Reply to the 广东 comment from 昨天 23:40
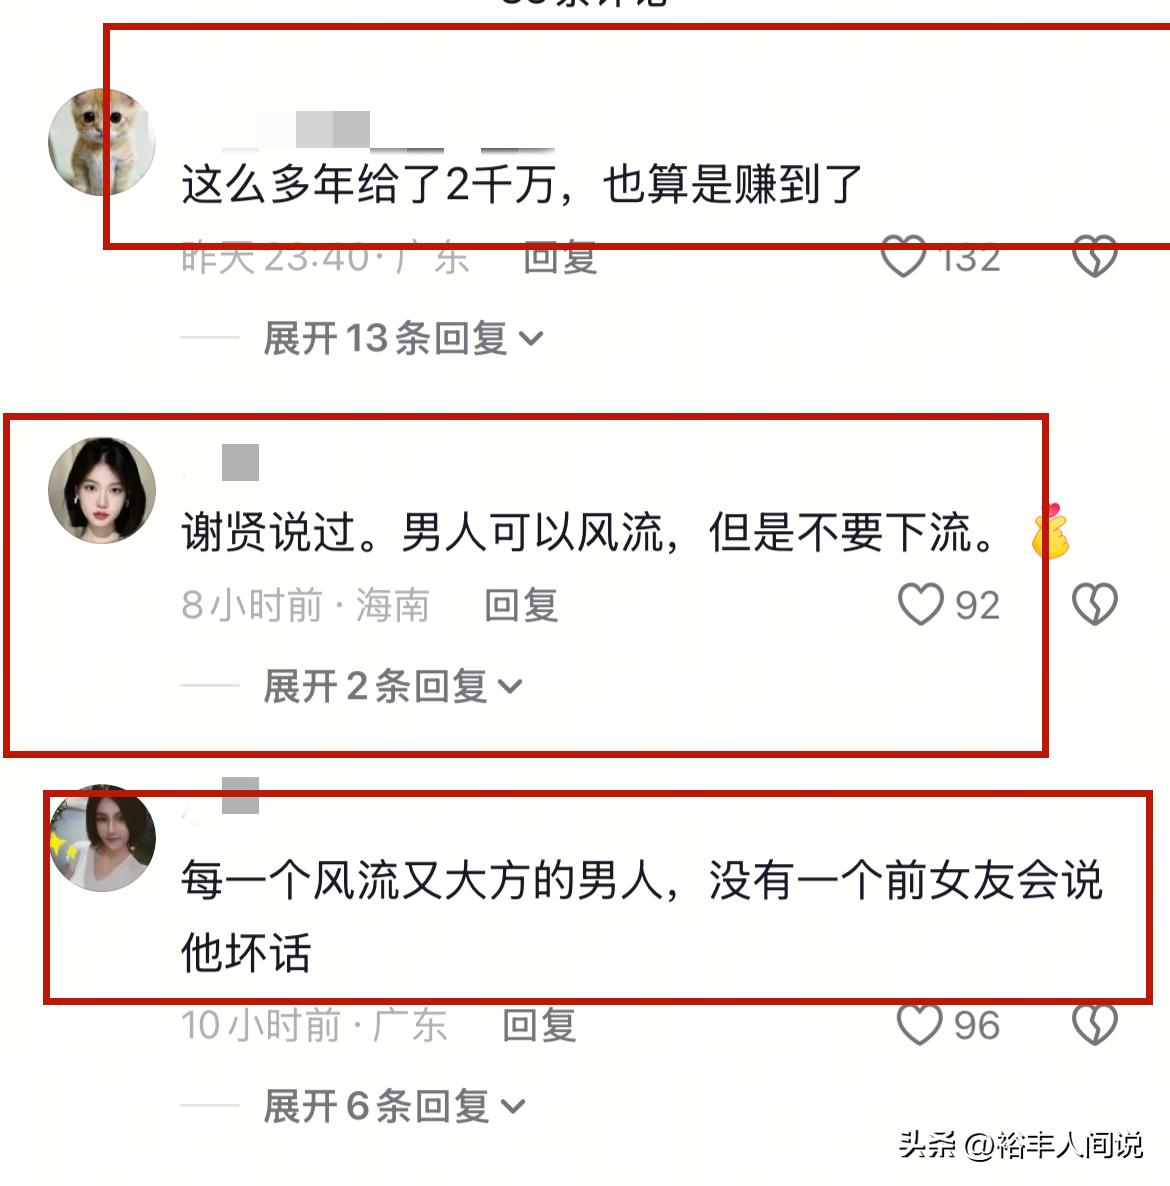Viewport: 1170px width, 1186px height. [560, 258]
